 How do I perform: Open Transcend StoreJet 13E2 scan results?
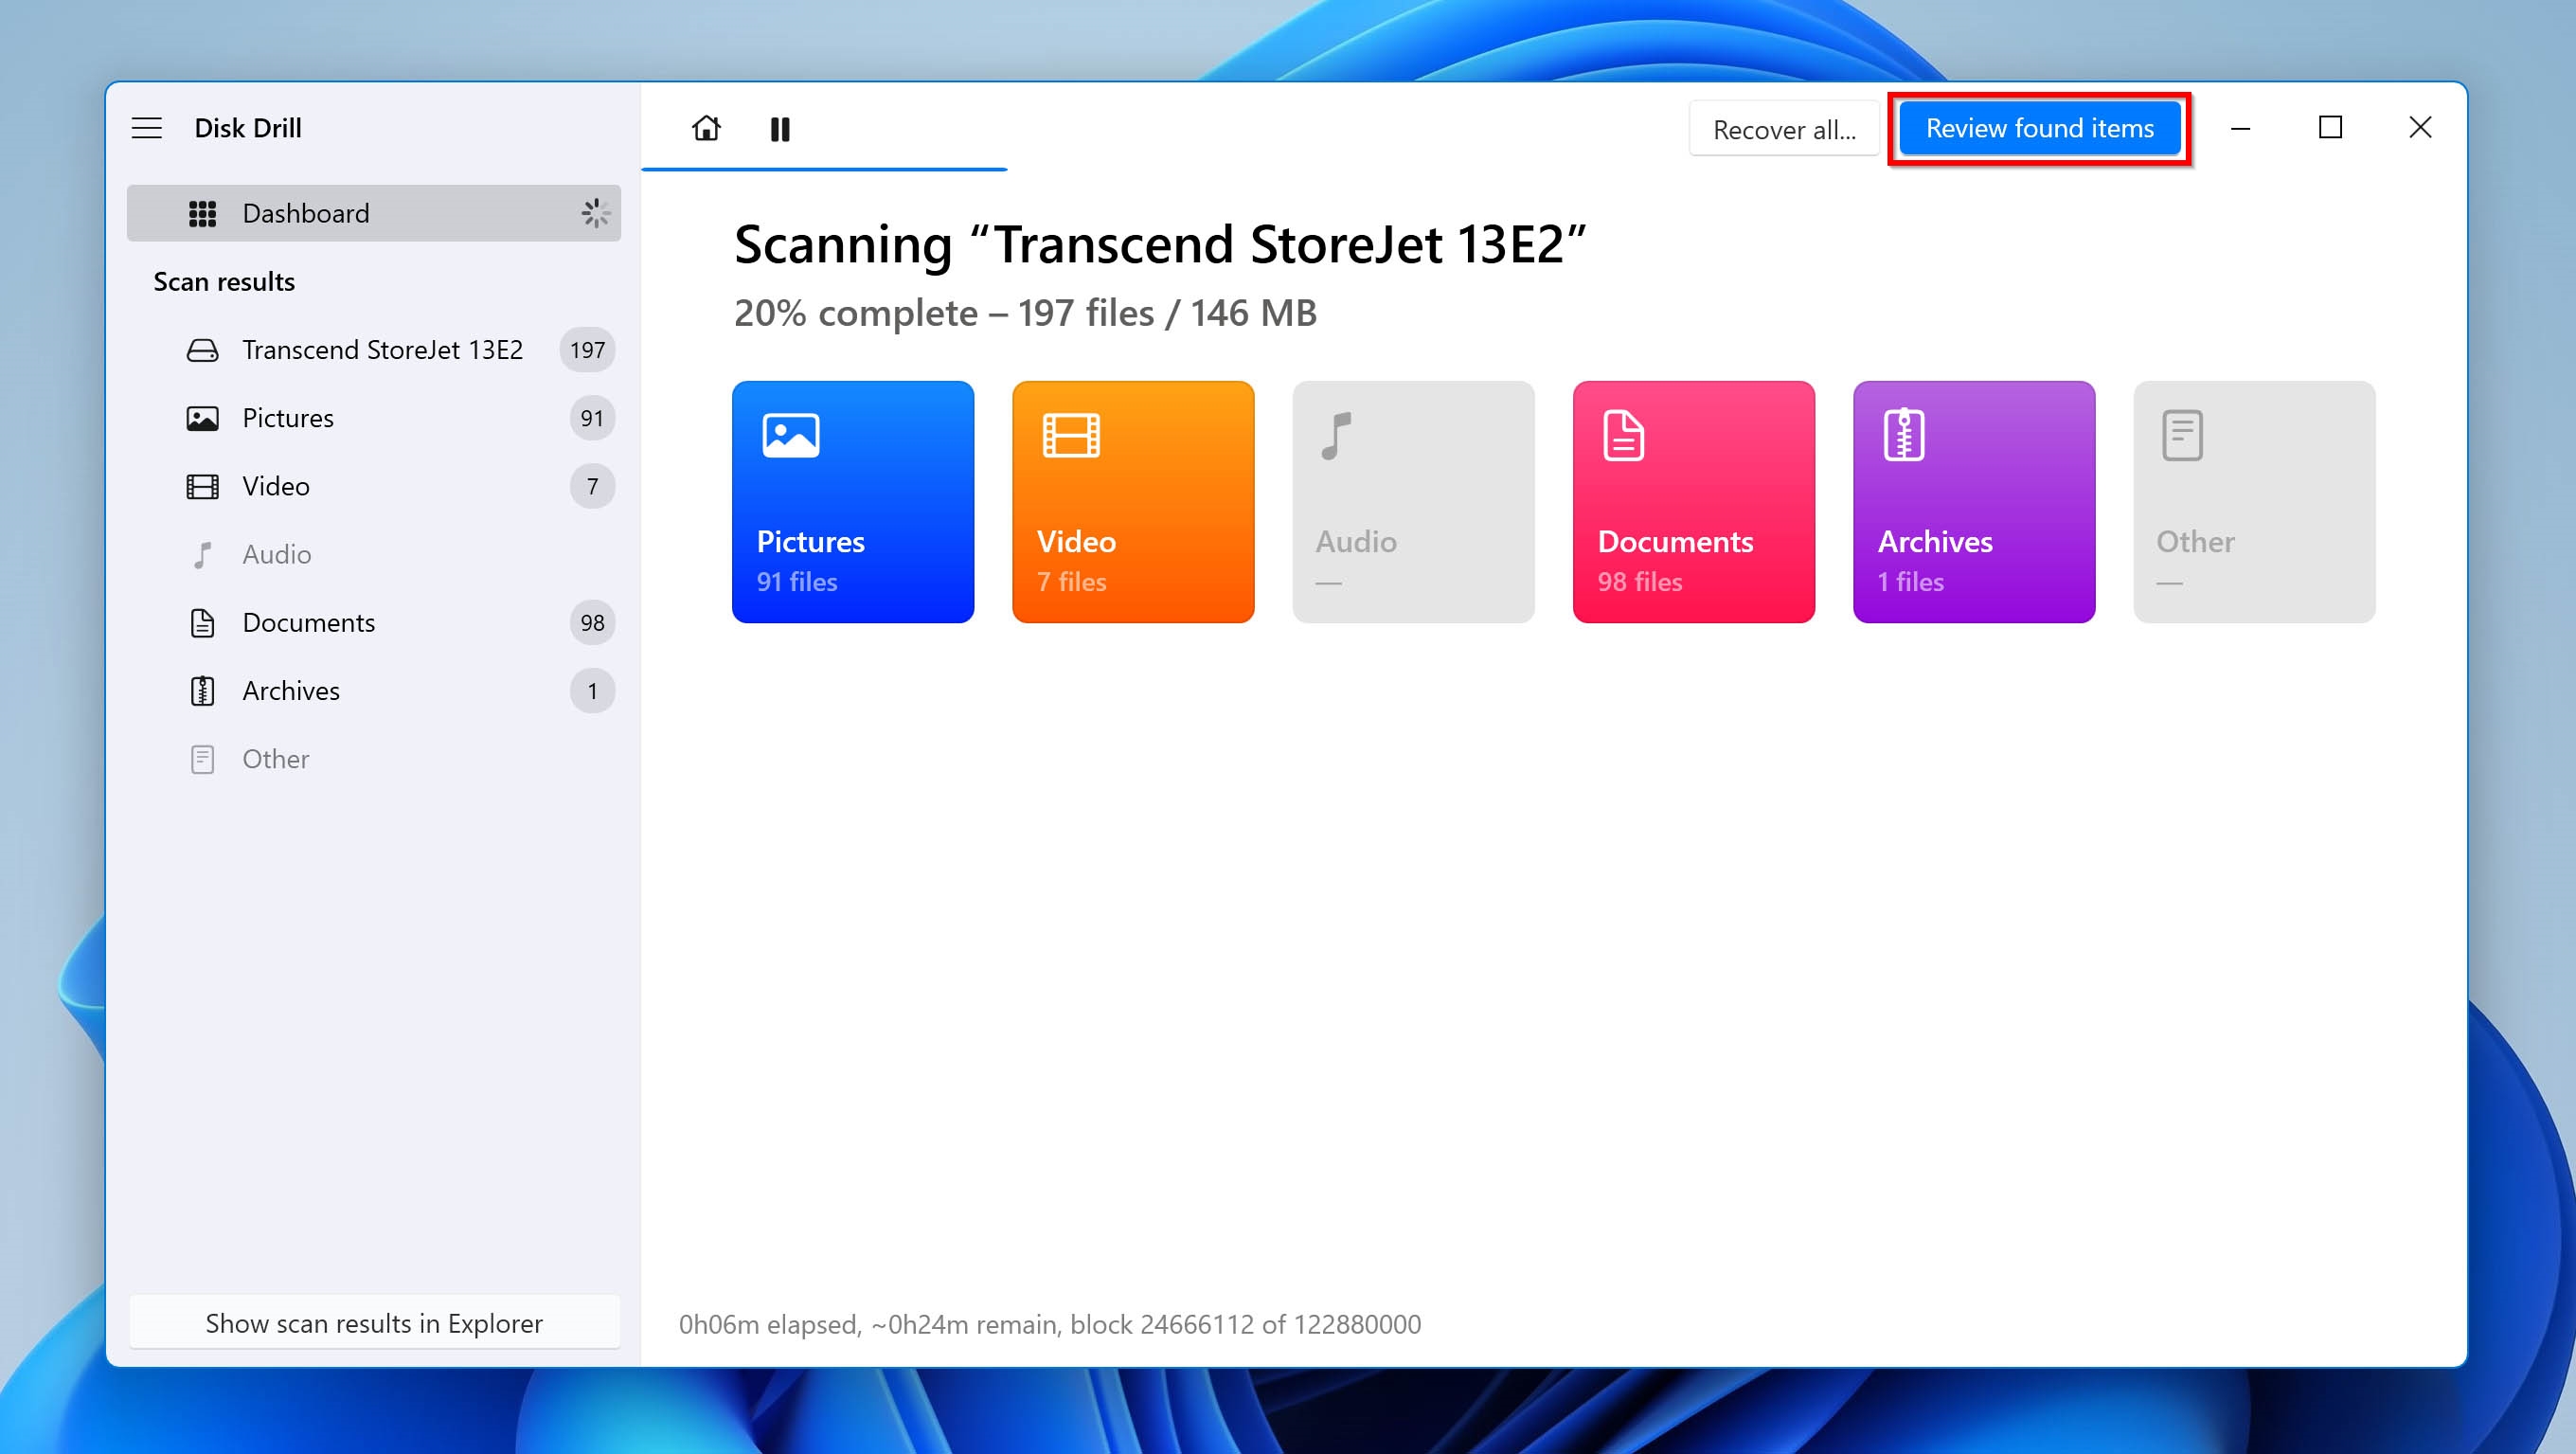point(374,350)
